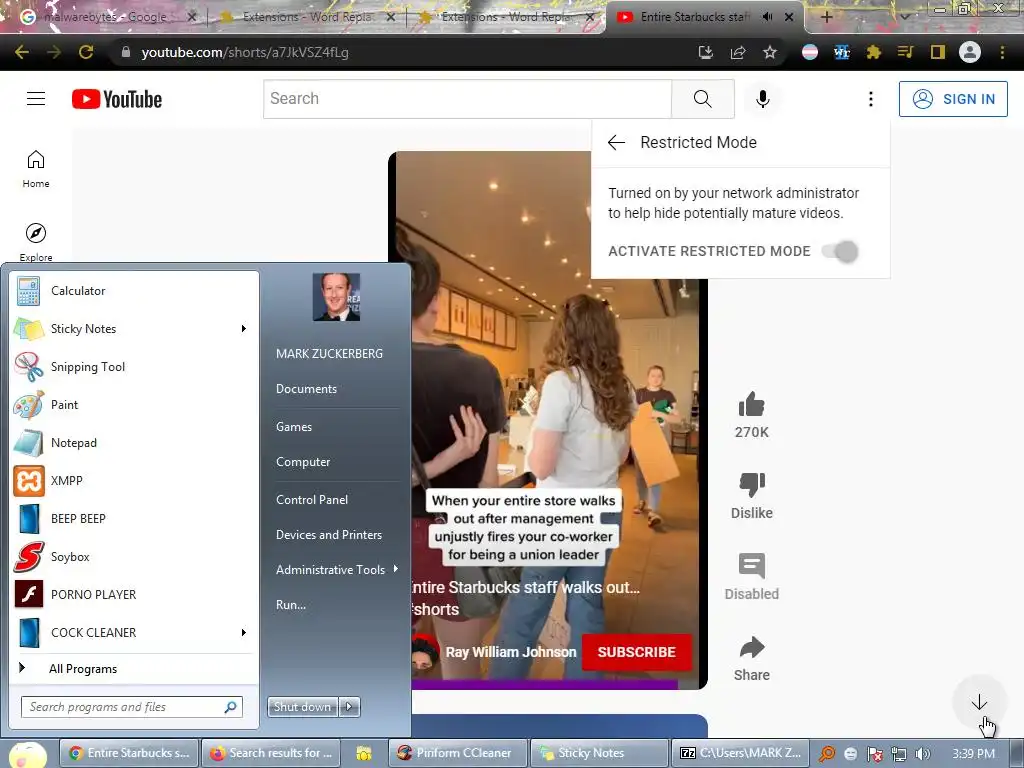Click the 3:39 PM taskbar clock
The height and width of the screenshot is (768, 1024).
click(973, 754)
